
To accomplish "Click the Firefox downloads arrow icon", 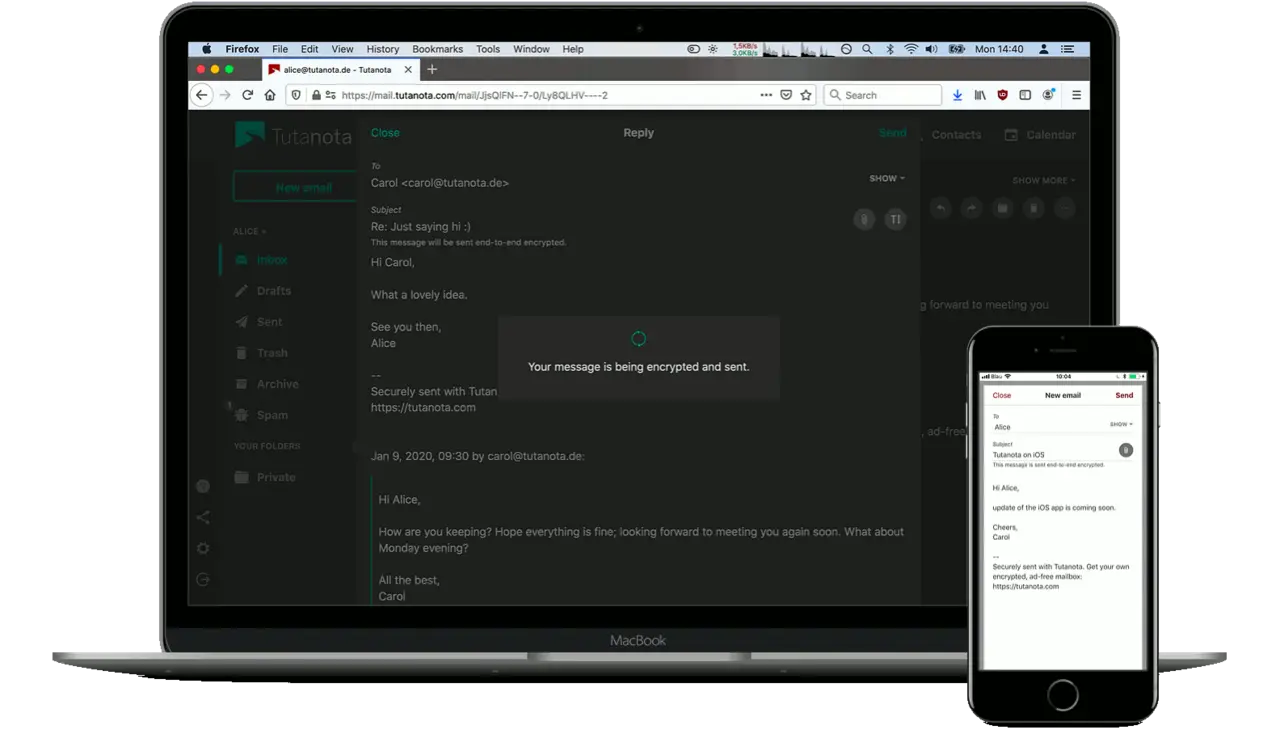I will tap(957, 95).
